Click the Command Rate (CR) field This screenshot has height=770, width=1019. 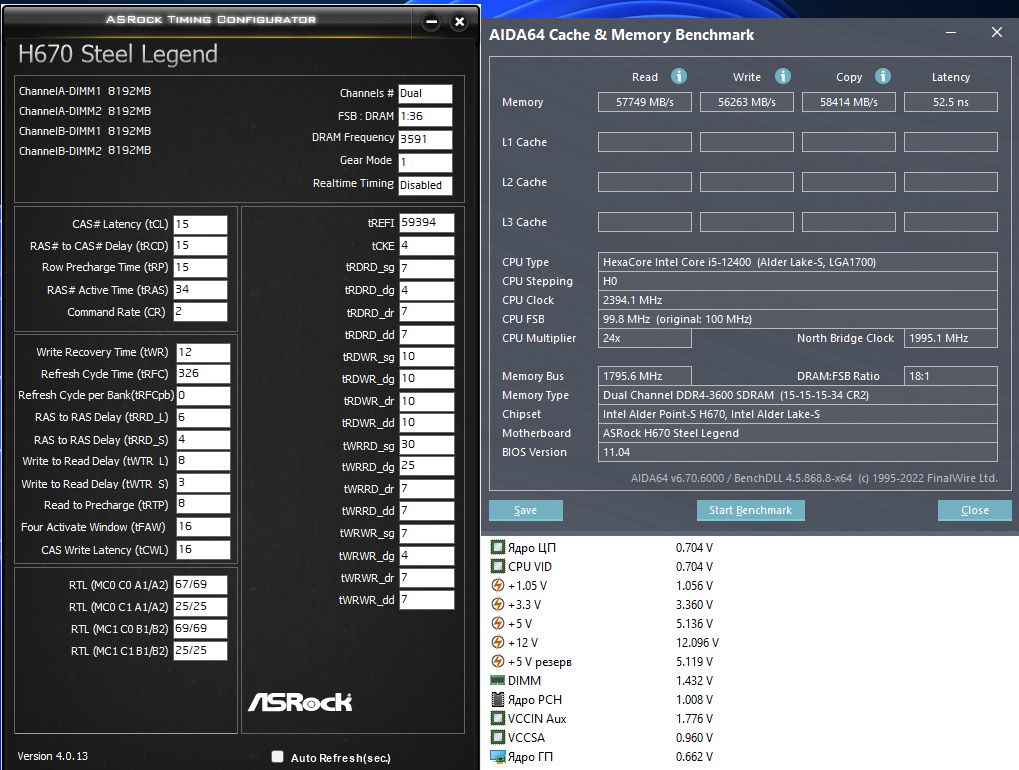(201, 312)
